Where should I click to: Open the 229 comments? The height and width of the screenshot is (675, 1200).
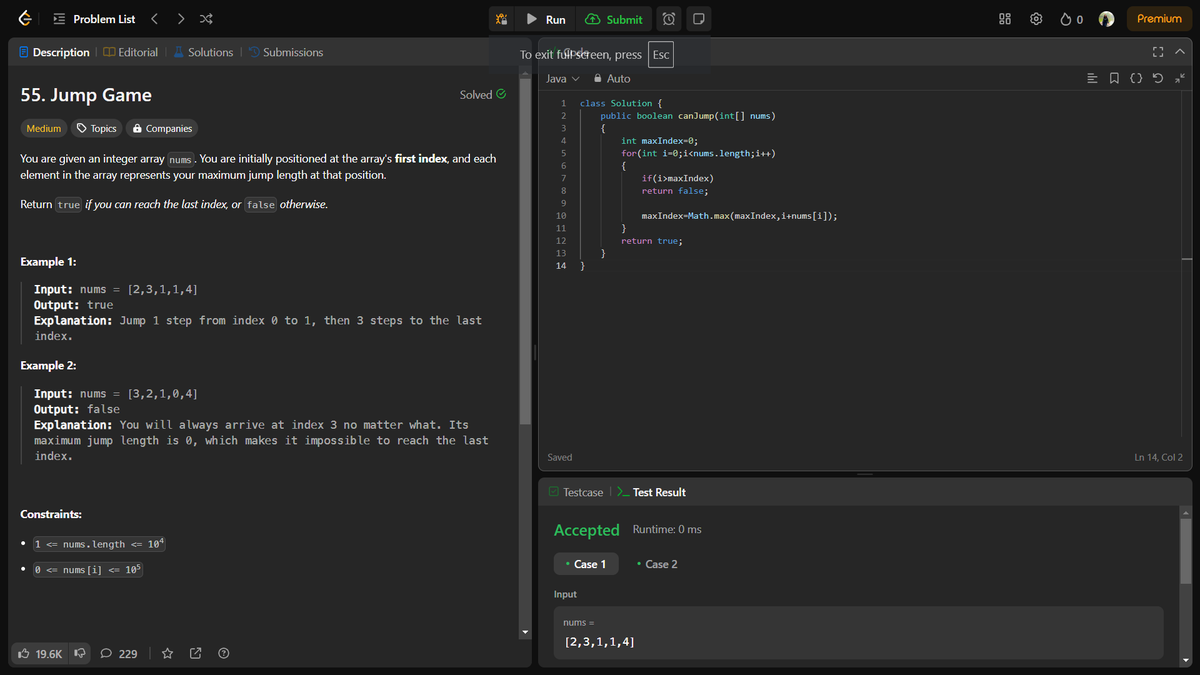click(x=119, y=654)
